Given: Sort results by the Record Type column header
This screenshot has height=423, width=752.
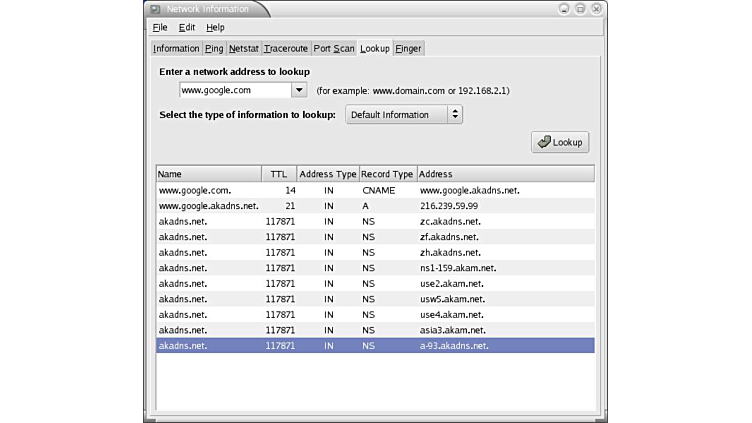Looking at the screenshot, I should click(x=387, y=174).
